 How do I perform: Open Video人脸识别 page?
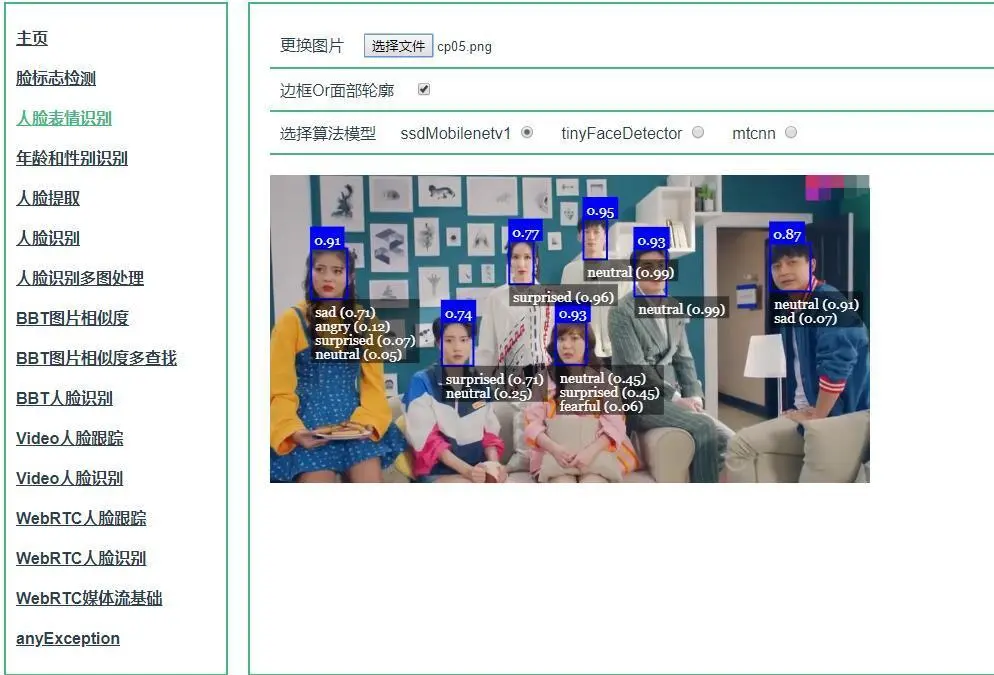pyautogui.click(x=68, y=478)
